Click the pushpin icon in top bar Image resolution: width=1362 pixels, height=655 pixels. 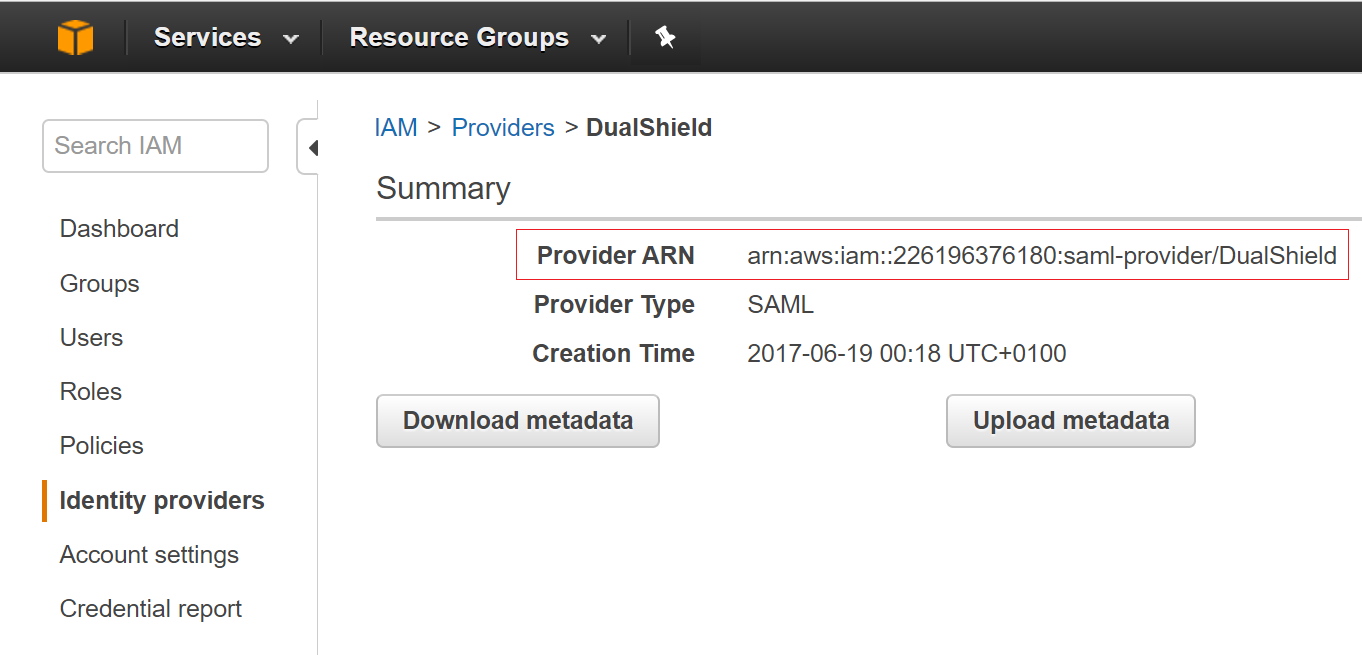(x=665, y=38)
